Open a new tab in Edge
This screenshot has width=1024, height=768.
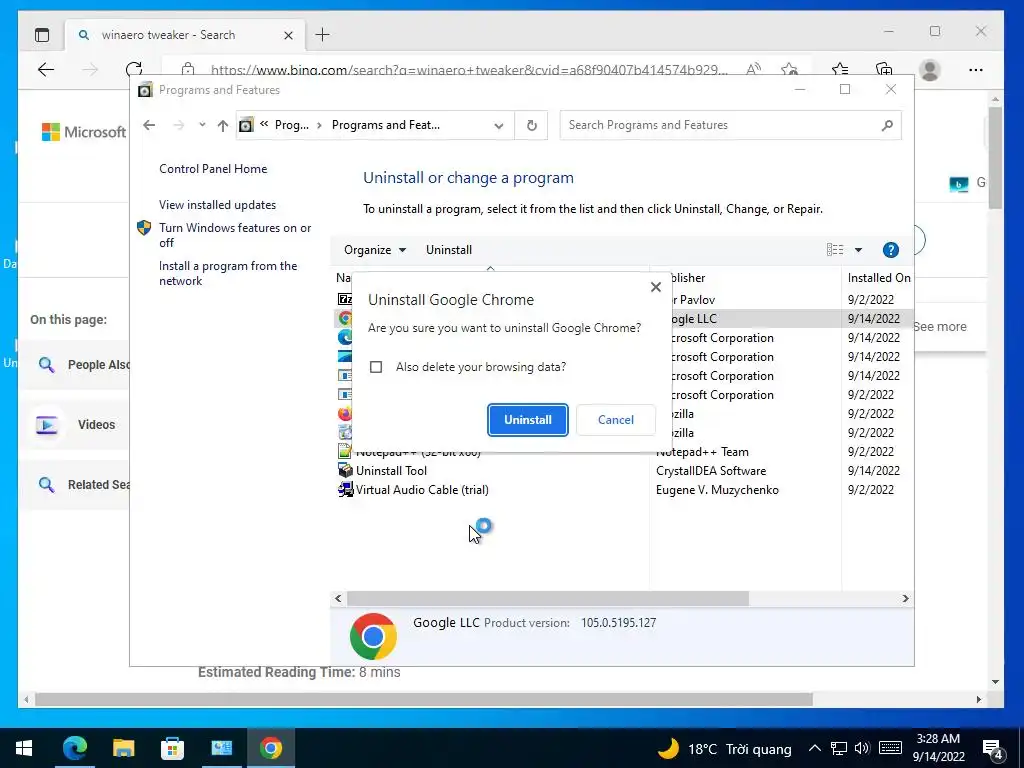323,35
